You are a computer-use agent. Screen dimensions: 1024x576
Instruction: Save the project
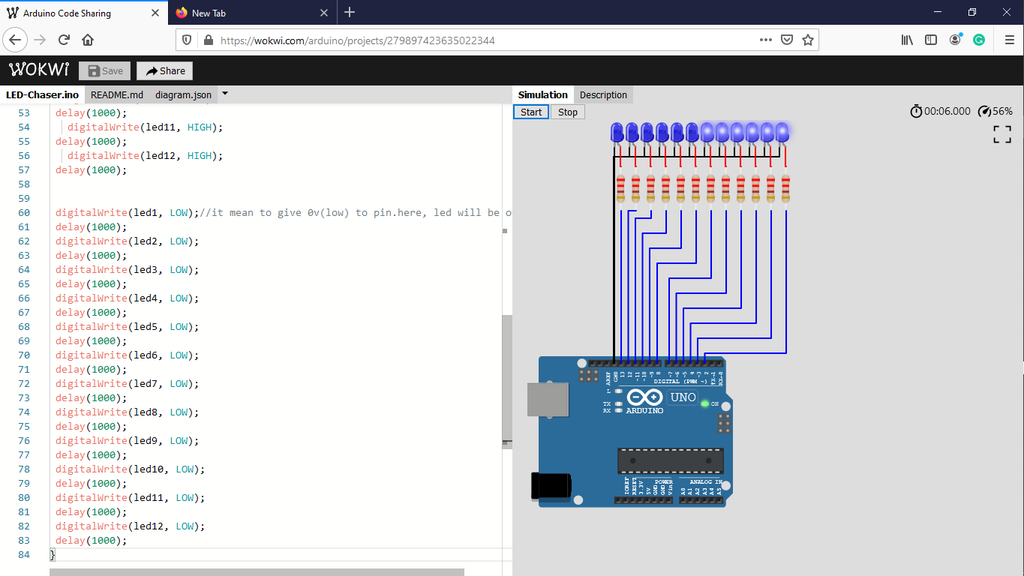(104, 71)
